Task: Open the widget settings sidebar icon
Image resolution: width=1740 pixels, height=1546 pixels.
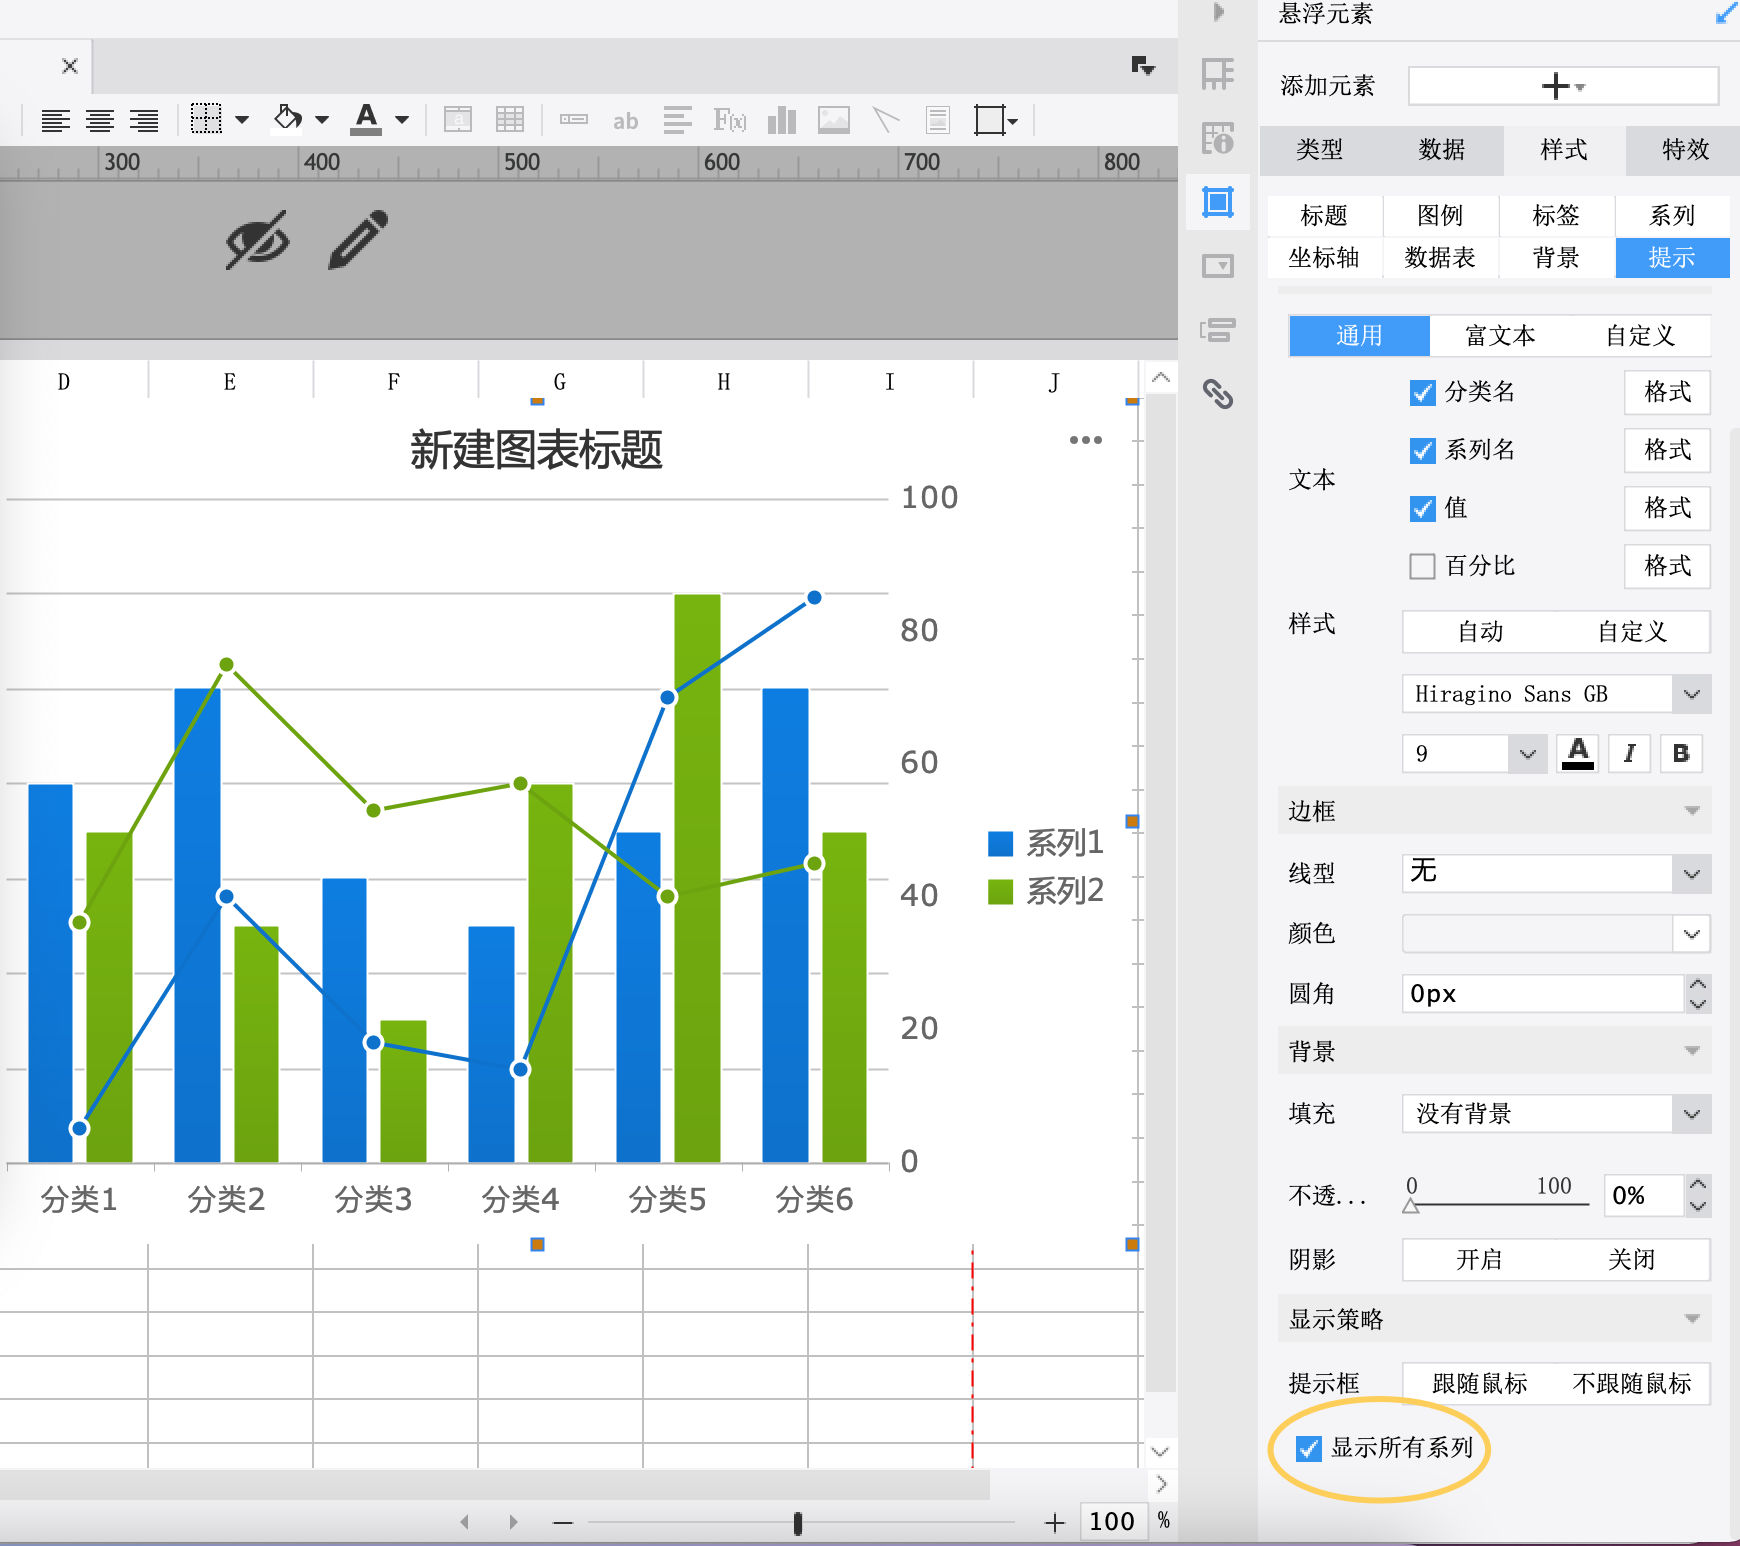Action: click(1218, 266)
